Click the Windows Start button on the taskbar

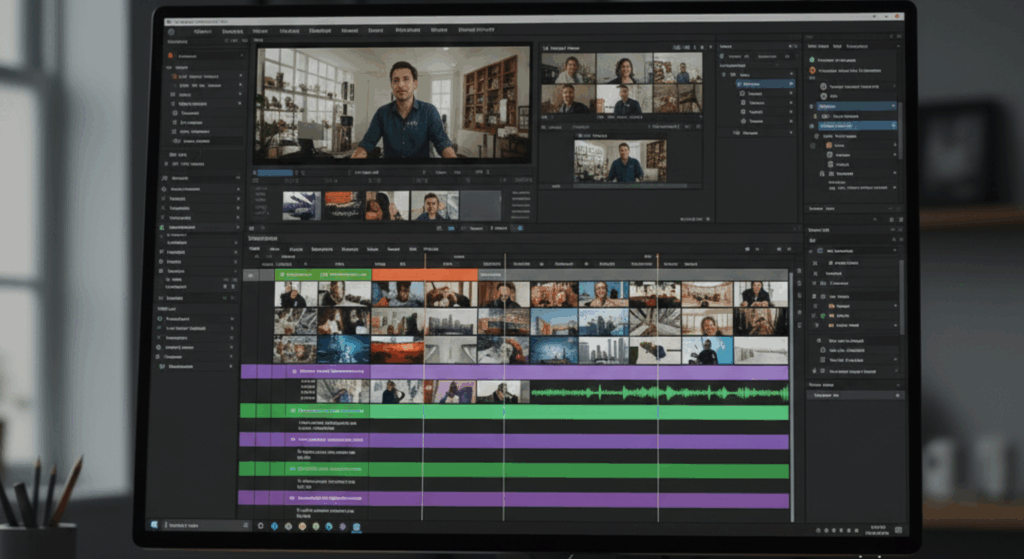[x=154, y=524]
